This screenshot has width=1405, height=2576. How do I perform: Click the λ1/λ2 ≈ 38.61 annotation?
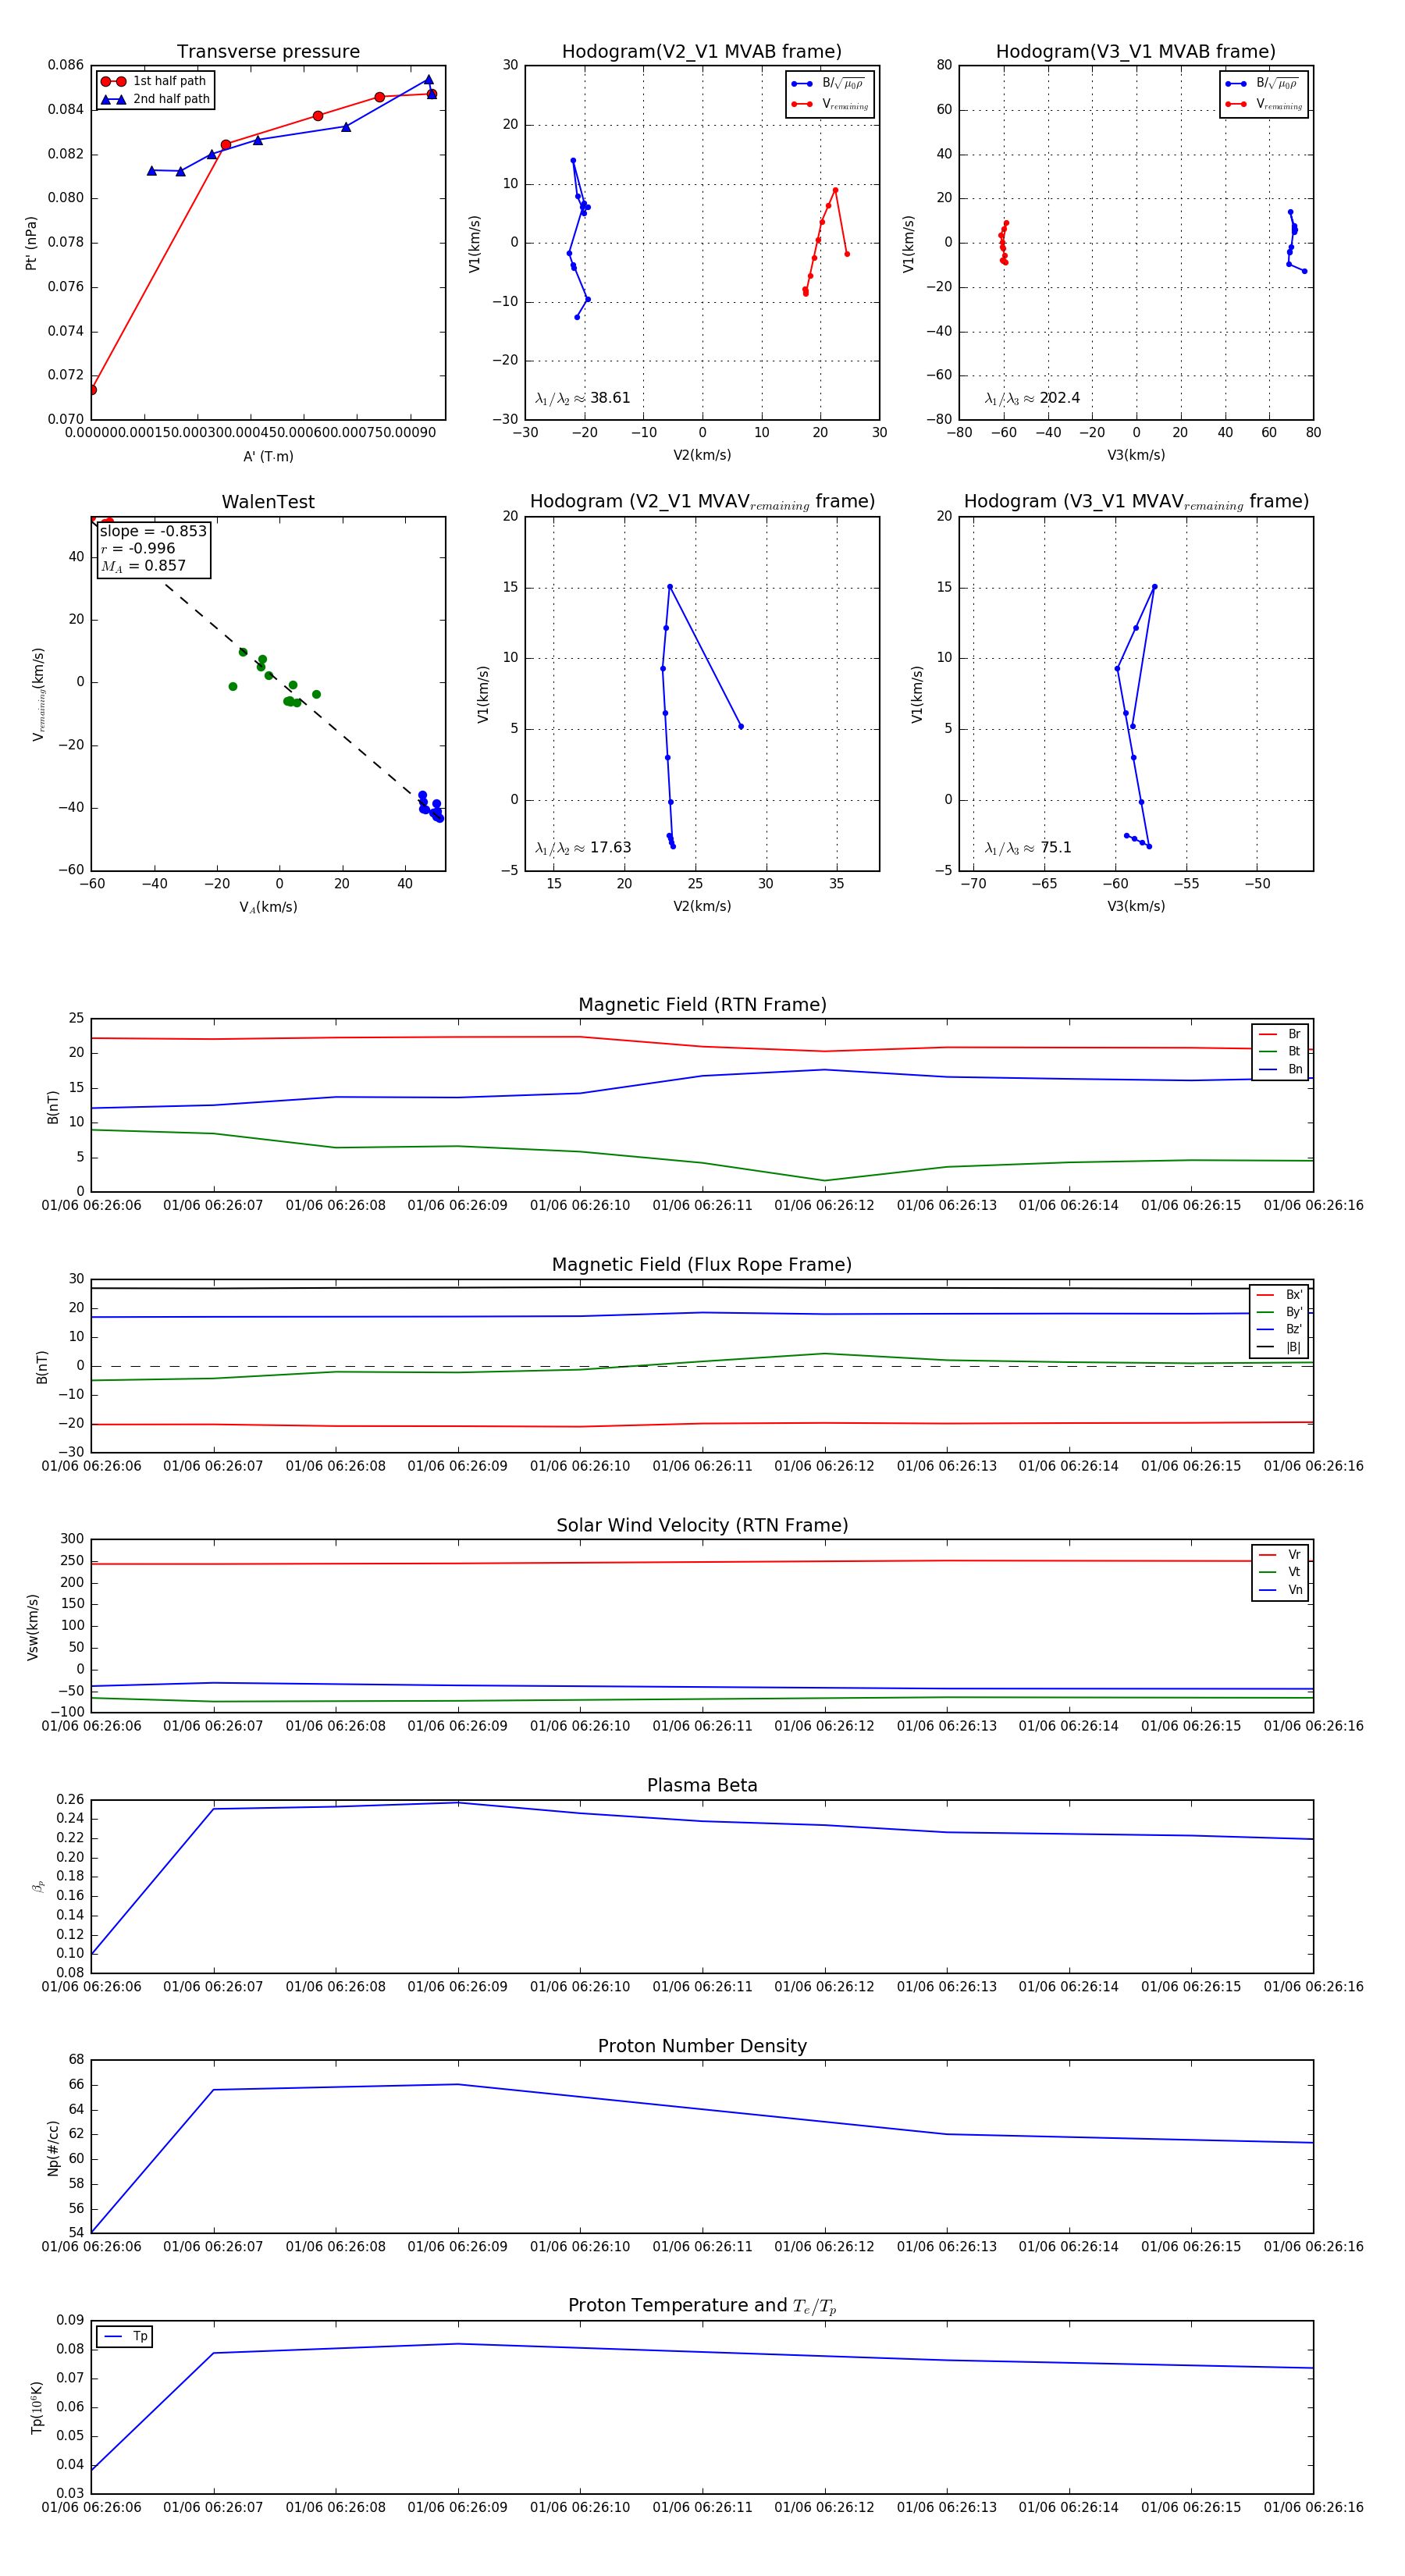(x=583, y=398)
